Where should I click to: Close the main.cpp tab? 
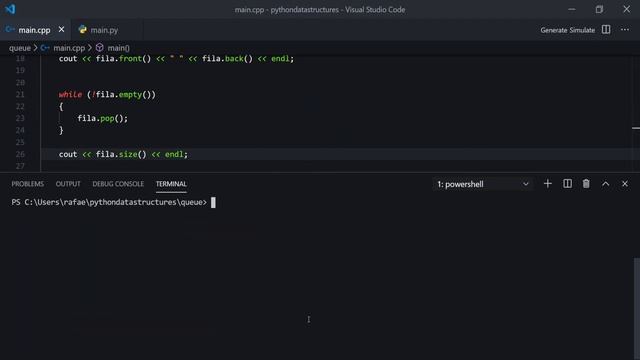[x=61, y=30]
